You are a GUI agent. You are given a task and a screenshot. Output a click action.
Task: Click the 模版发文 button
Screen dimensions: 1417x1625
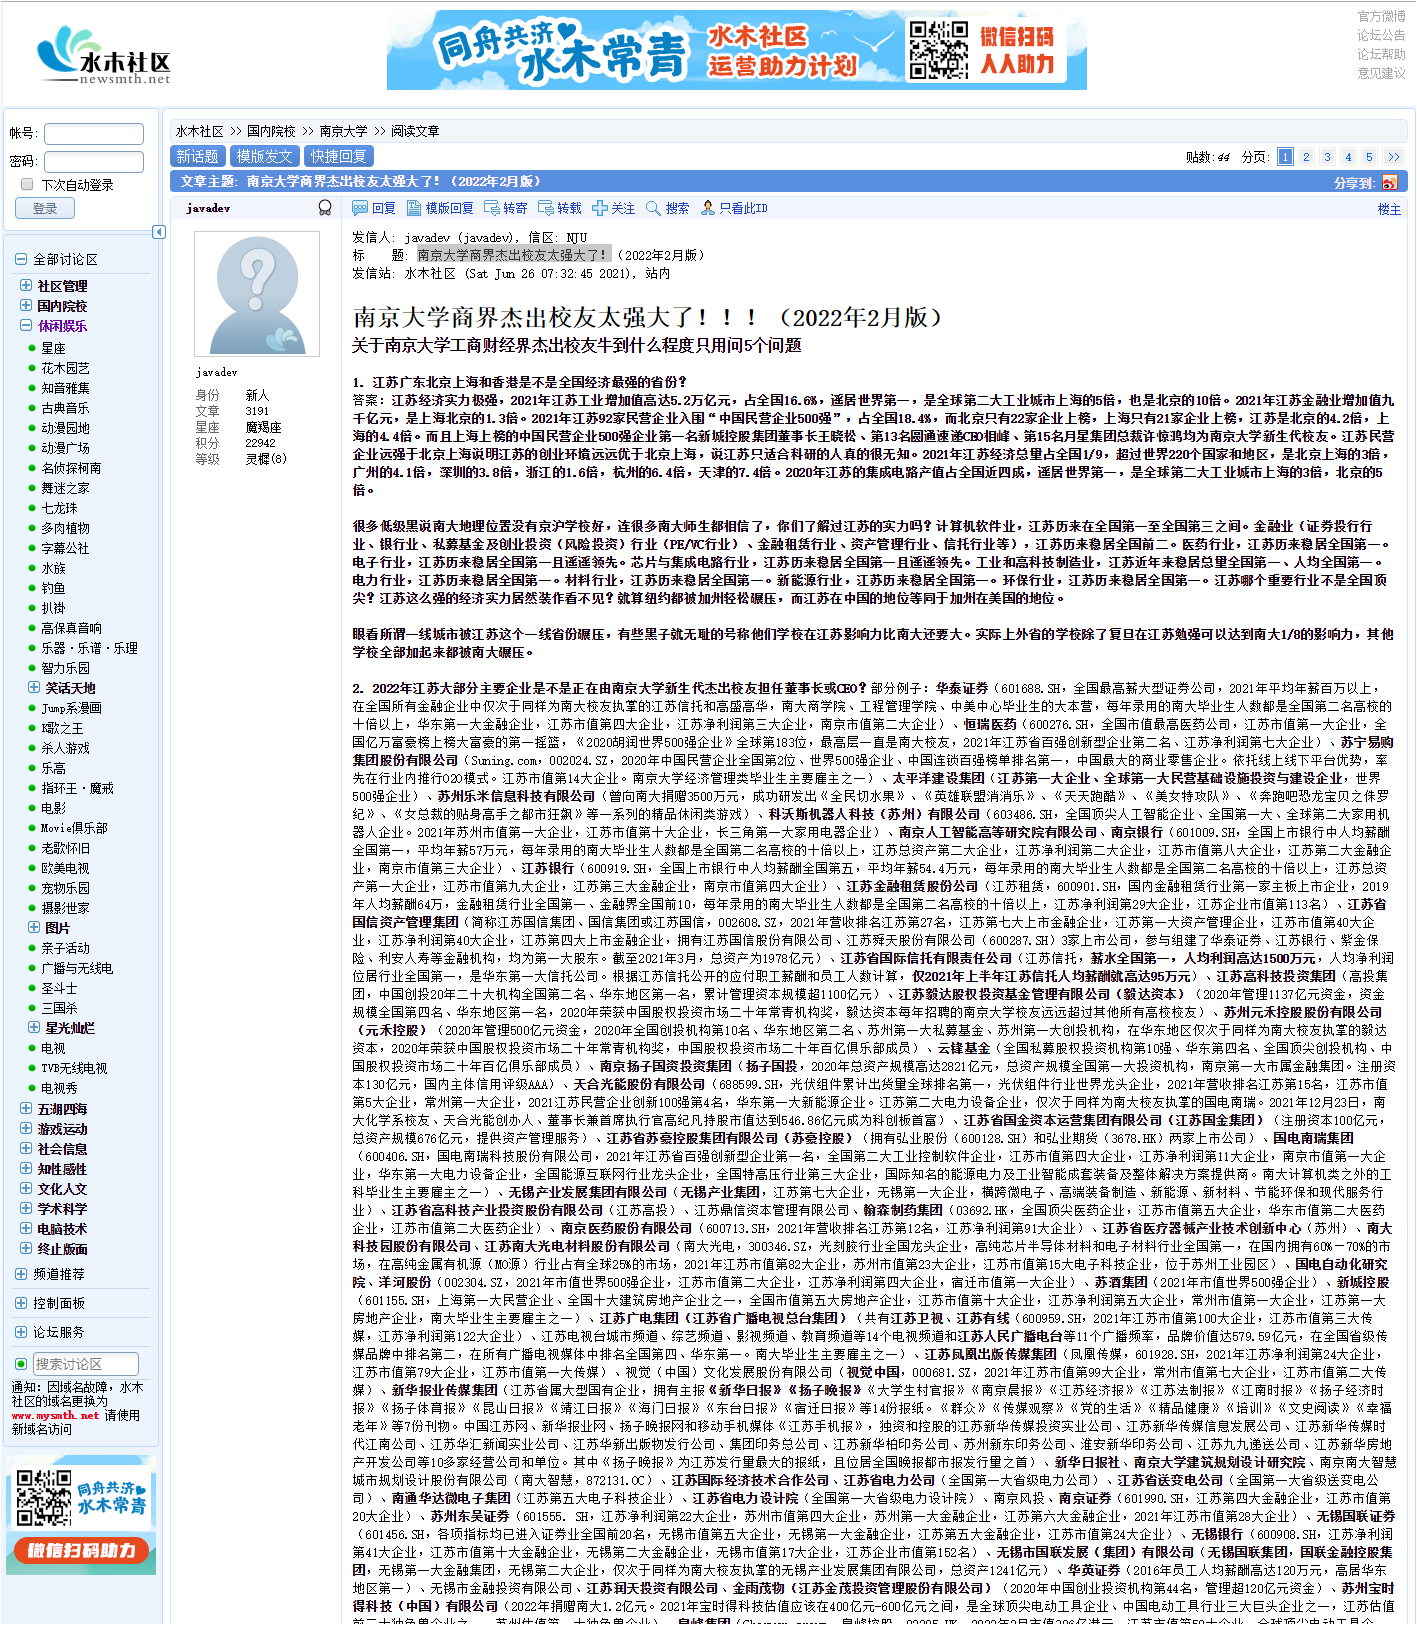[x=264, y=156]
